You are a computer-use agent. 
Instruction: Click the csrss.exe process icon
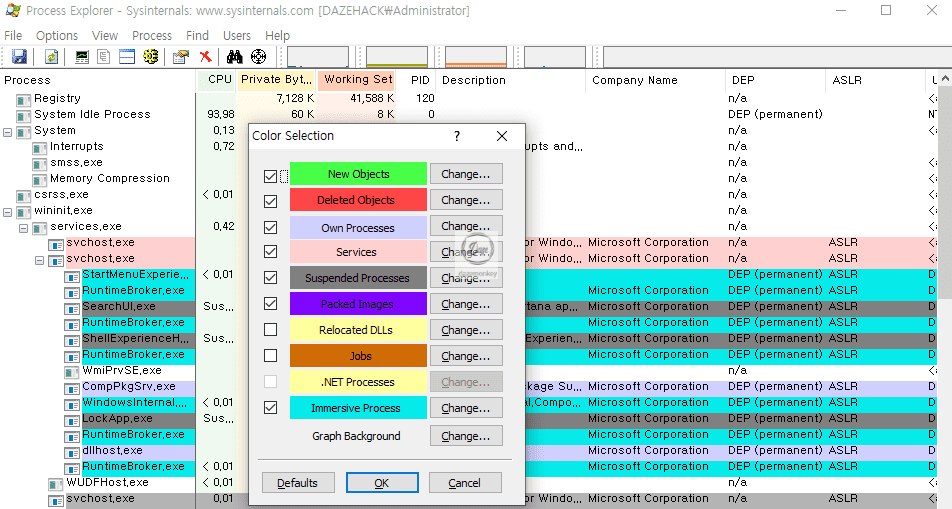[x=24, y=196]
